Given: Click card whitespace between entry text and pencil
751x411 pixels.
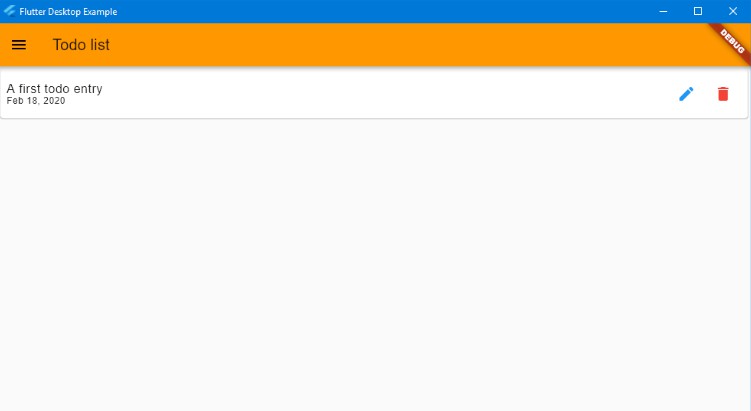Looking at the screenshot, I should pyautogui.click(x=383, y=94).
